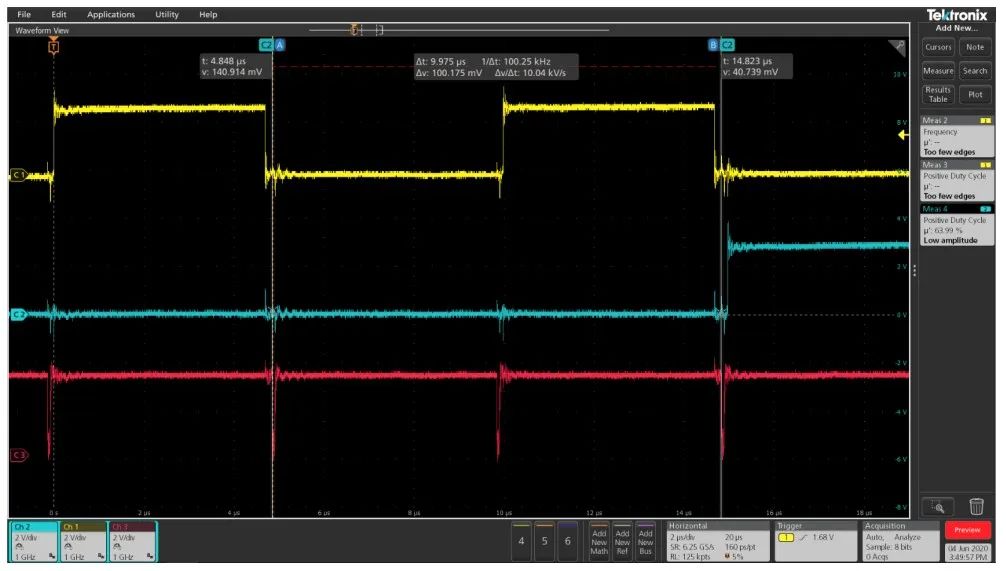Click the C1 waveform handle

[18, 175]
